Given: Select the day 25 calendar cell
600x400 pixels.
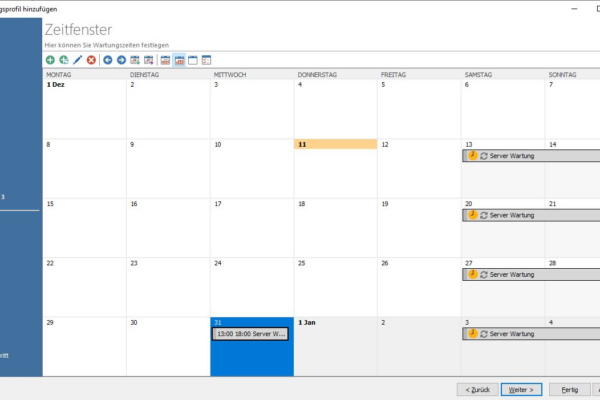Looking at the screenshot, I should 335,285.
